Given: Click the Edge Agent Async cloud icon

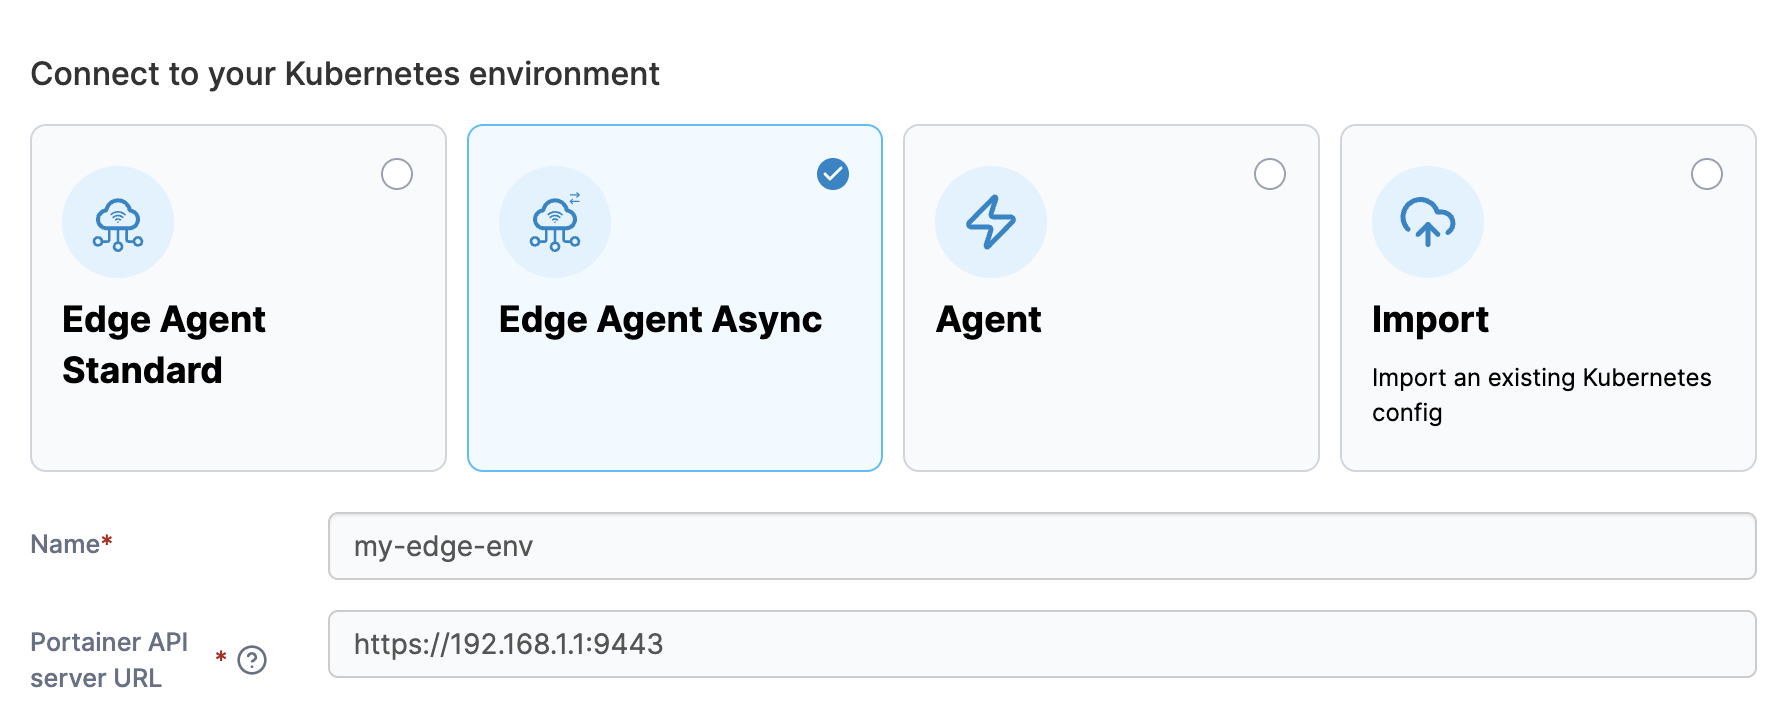Looking at the screenshot, I should 555,222.
